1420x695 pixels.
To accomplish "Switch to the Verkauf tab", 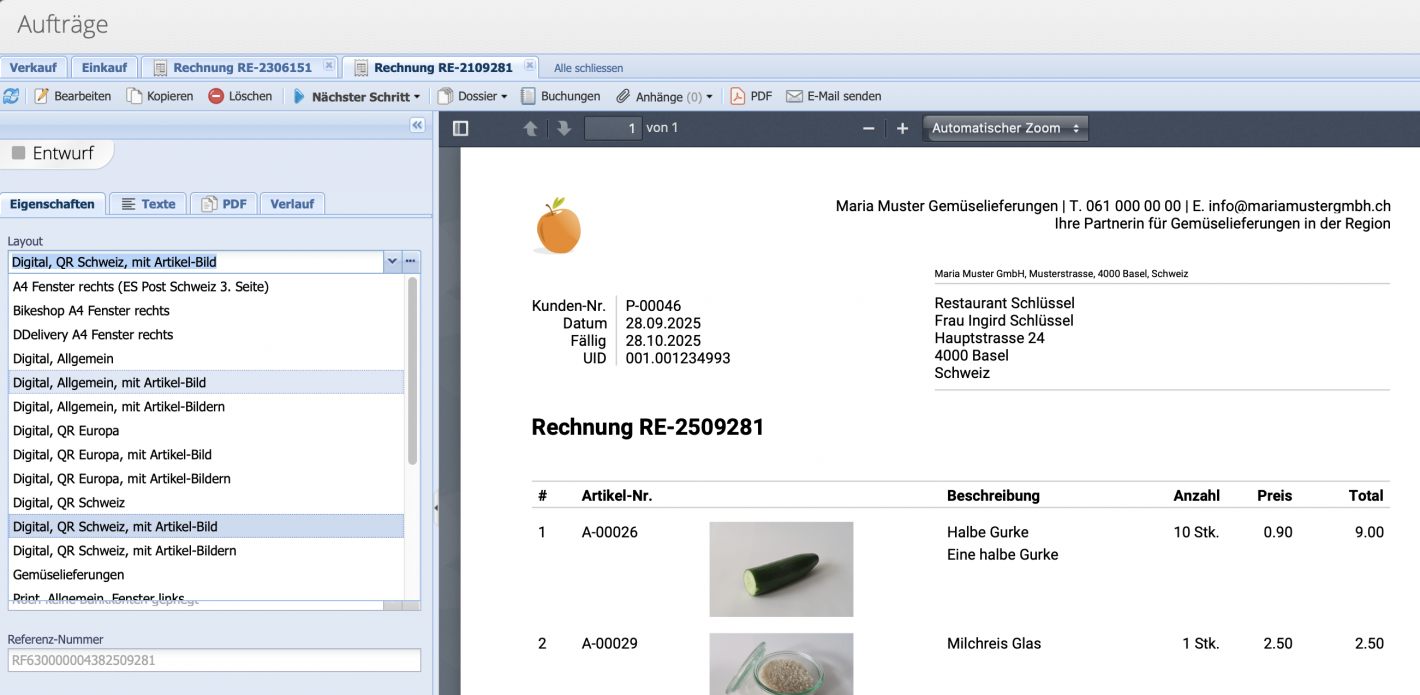I will click(x=34, y=66).
